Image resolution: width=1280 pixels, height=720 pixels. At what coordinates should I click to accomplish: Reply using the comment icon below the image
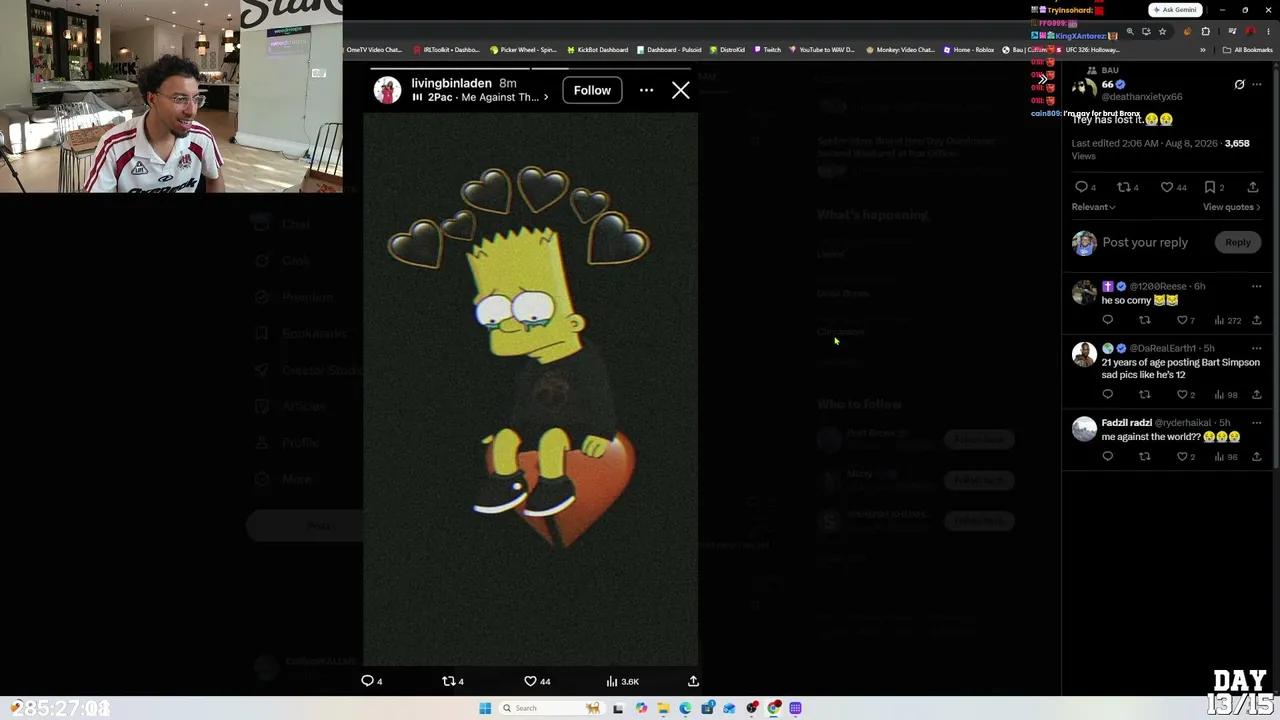tap(368, 681)
